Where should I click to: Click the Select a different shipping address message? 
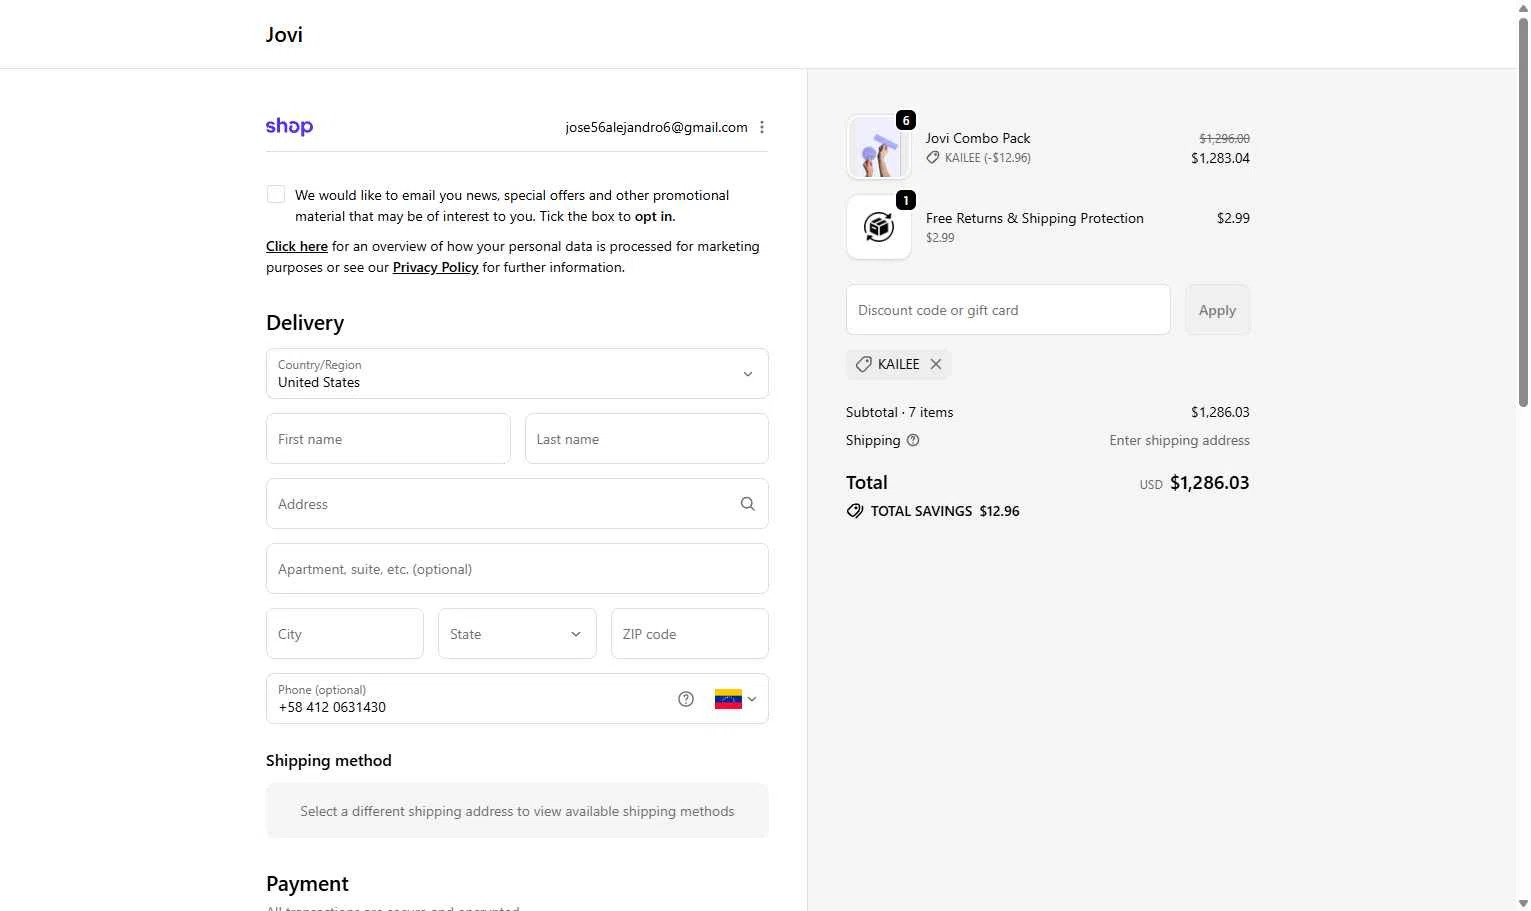pos(517,811)
